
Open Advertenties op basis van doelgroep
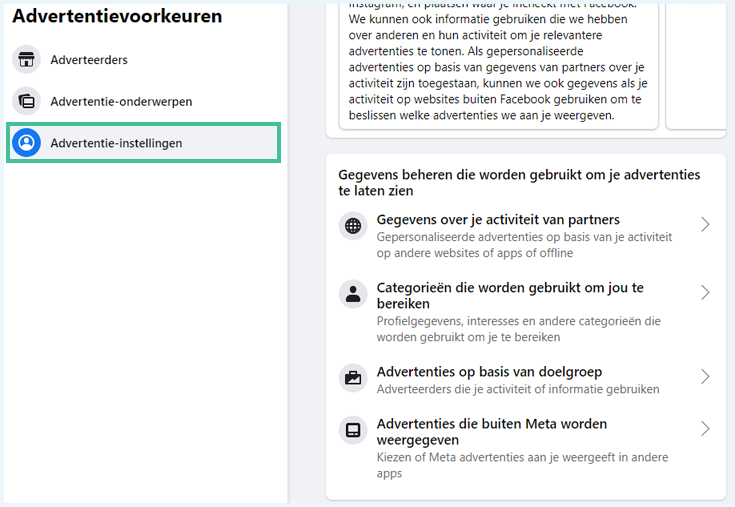point(525,380)
